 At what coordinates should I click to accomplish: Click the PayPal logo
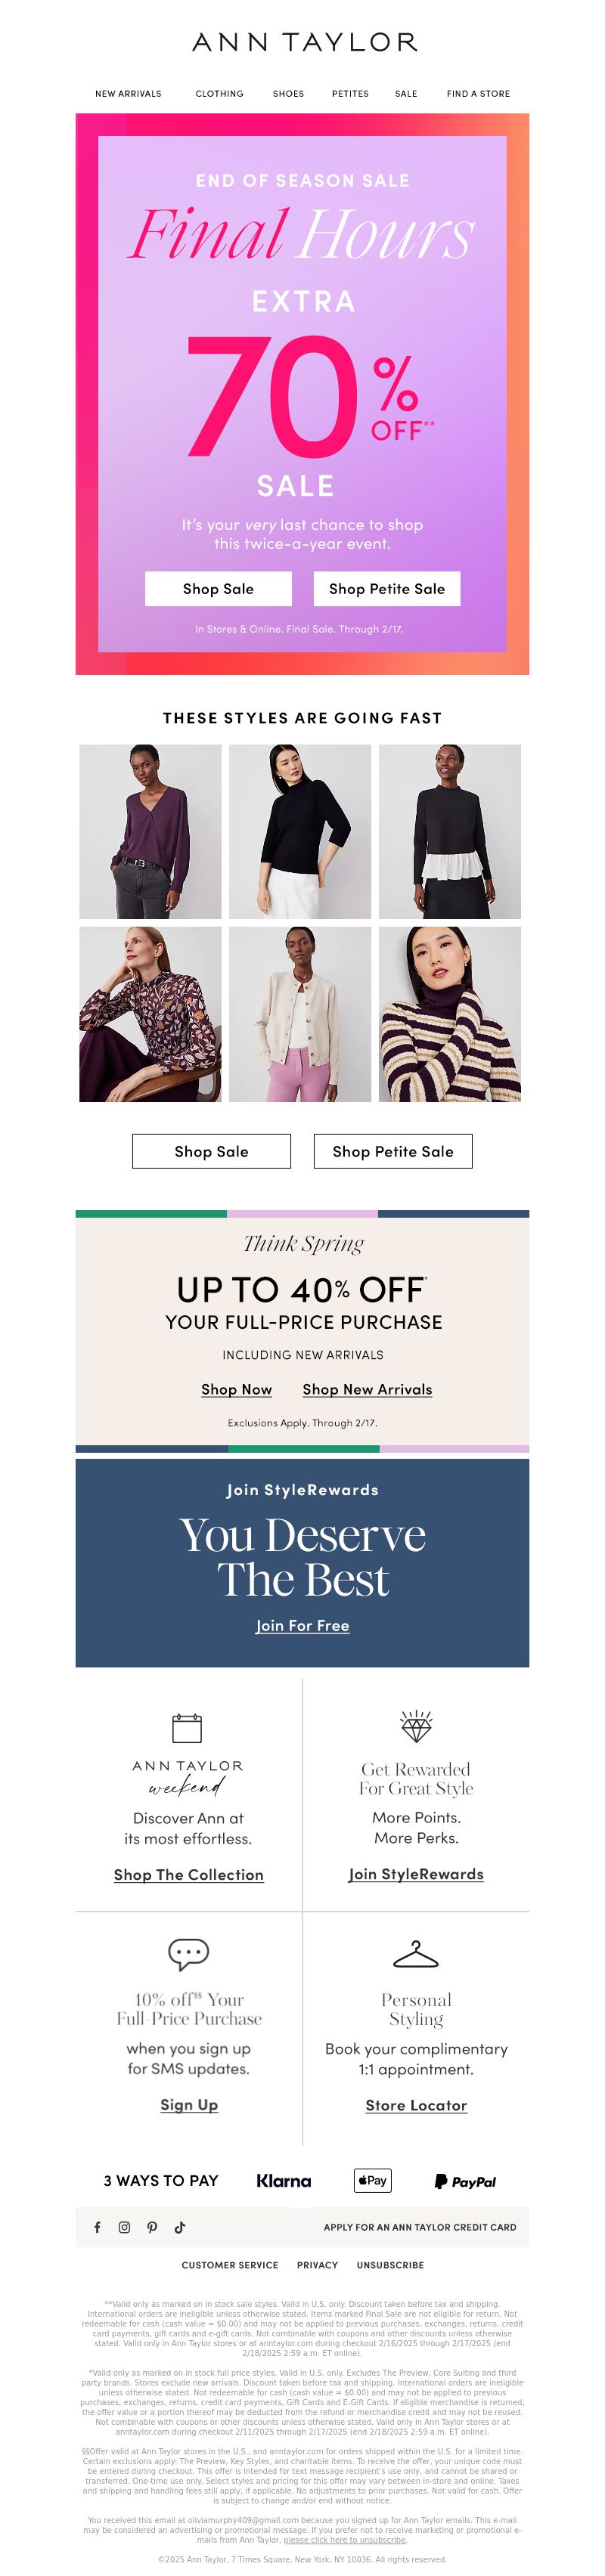(x=465, y=2181)
